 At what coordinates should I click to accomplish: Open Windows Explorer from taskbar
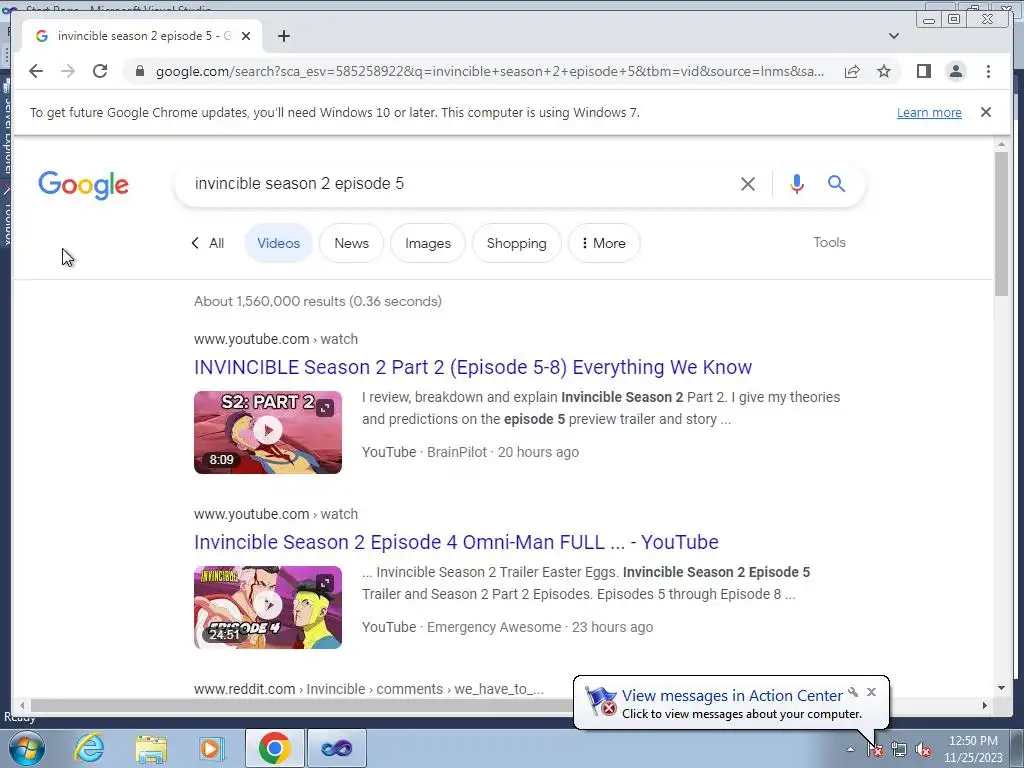[151, 748]
